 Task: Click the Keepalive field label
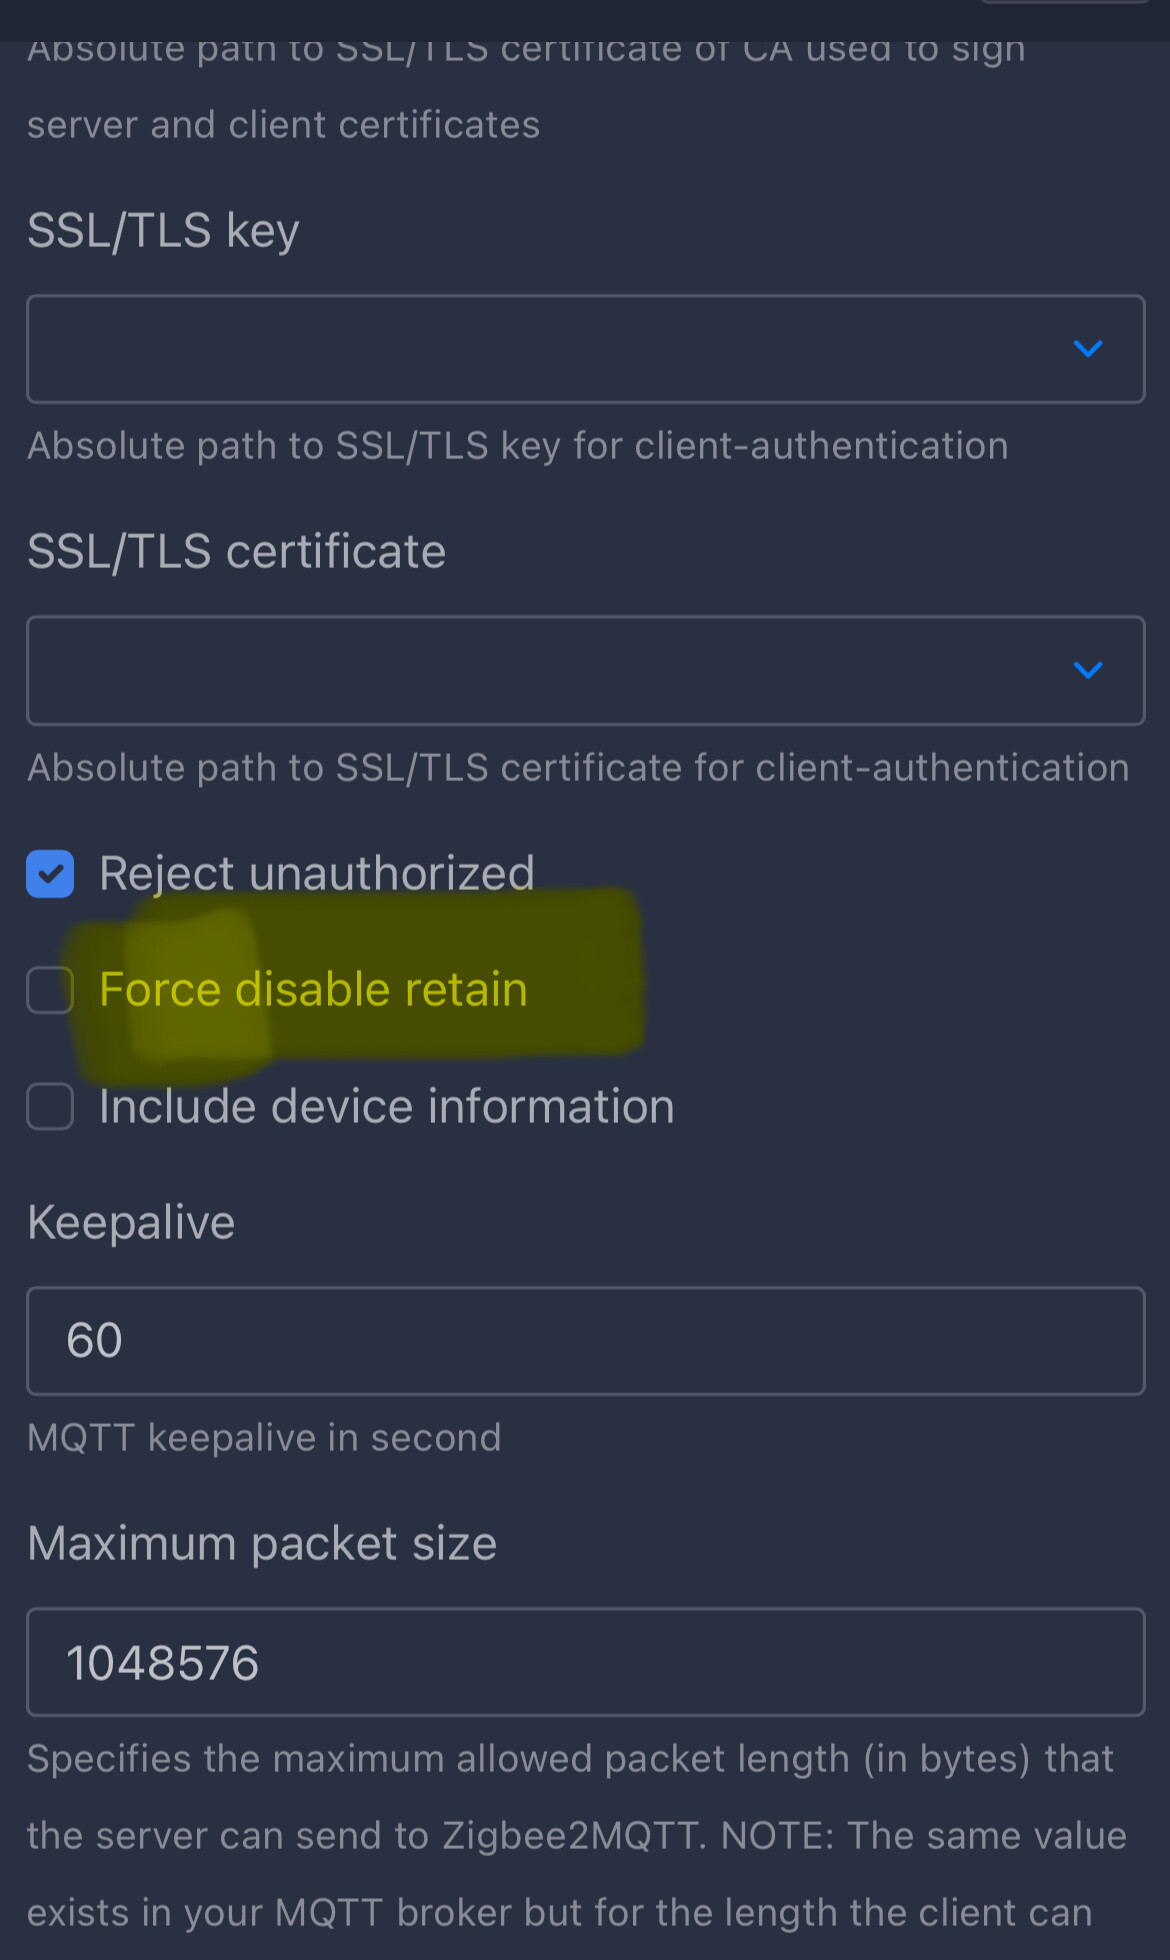point(131,1223)
